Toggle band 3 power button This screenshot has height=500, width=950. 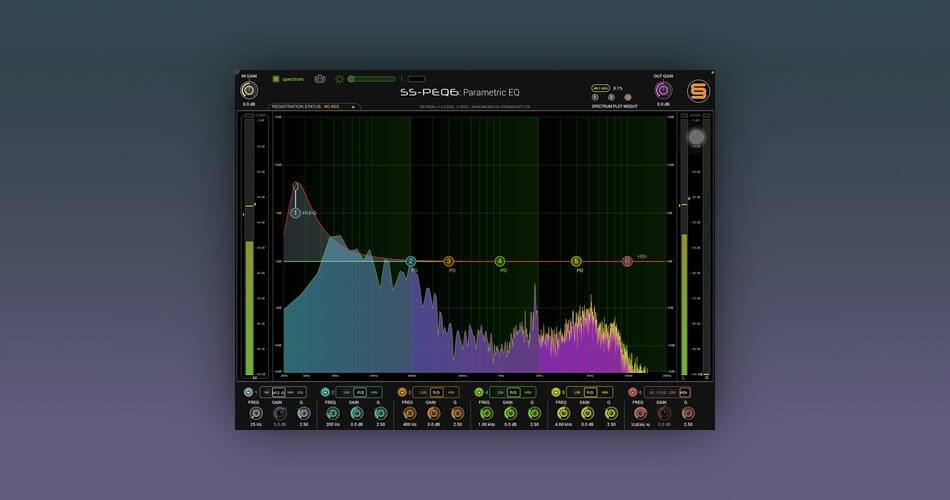402,392
